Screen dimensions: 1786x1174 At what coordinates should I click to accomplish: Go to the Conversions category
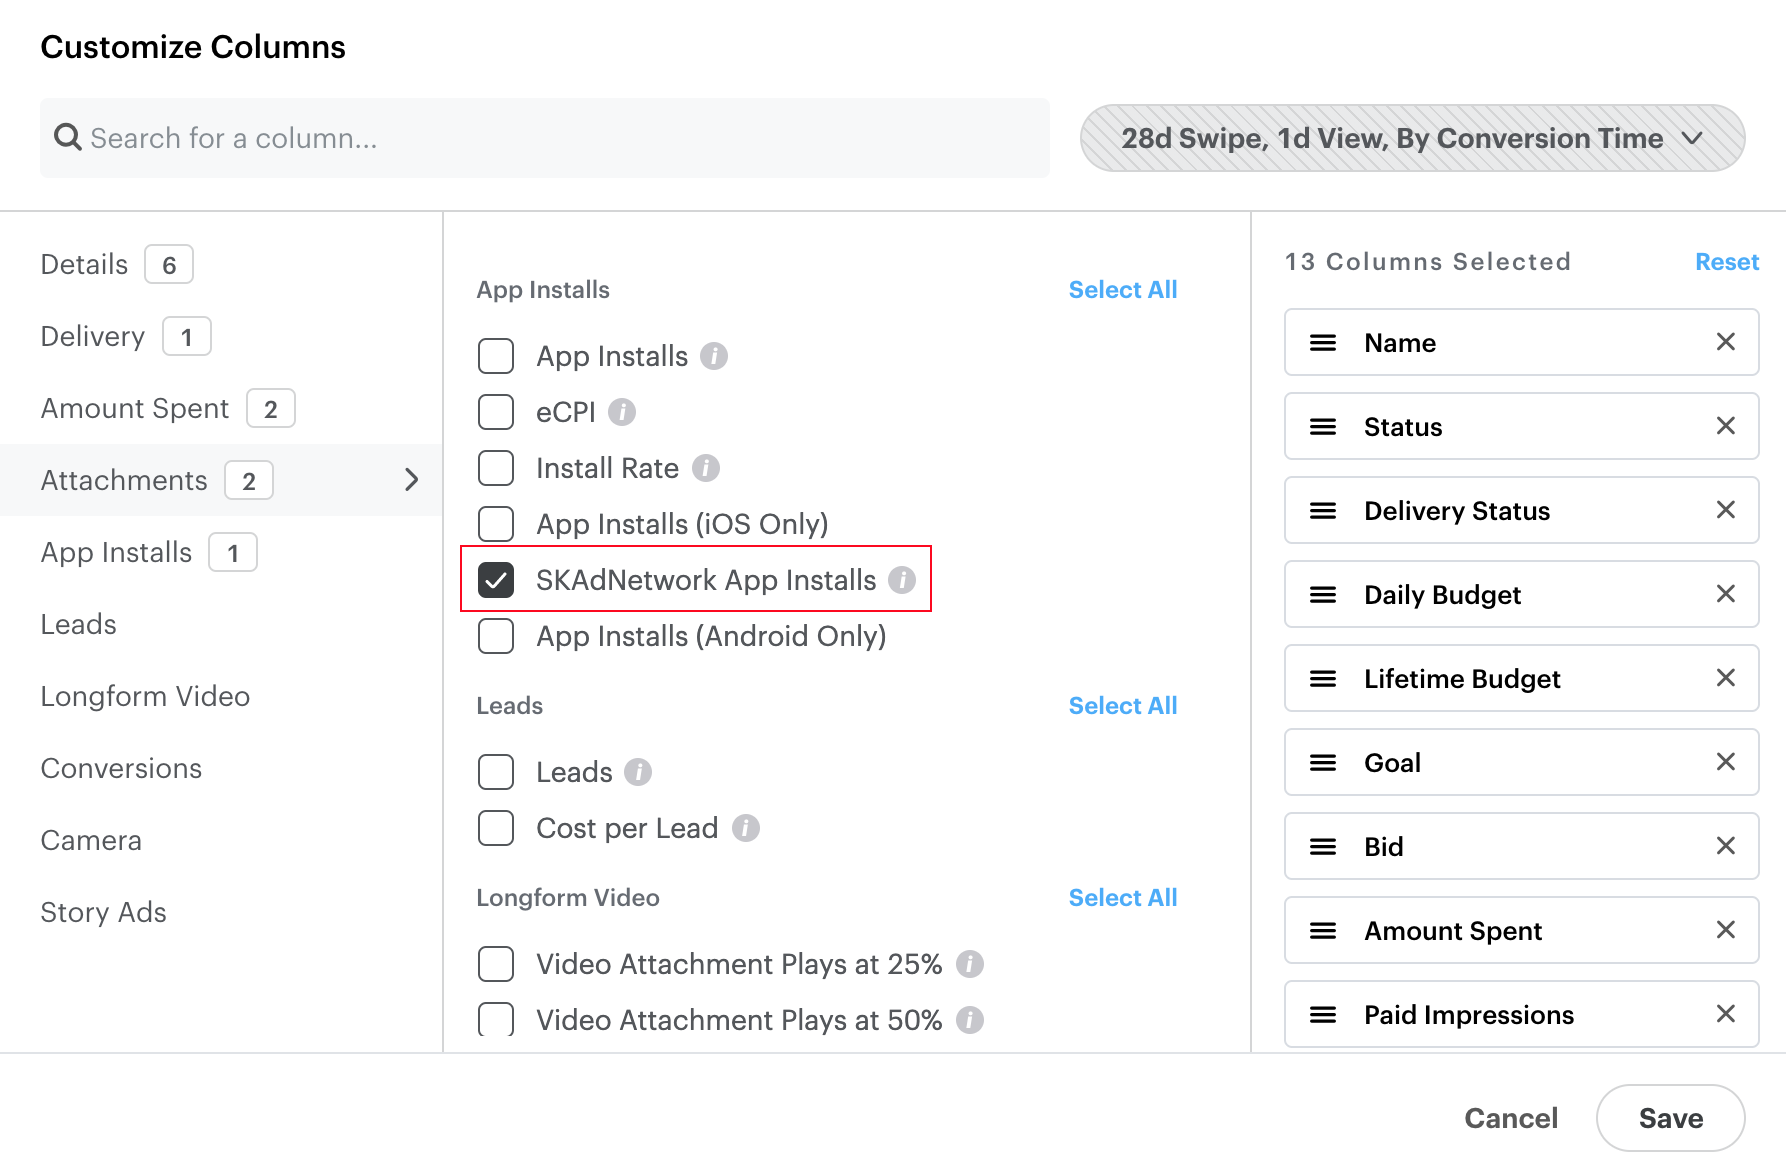[121, 768]
